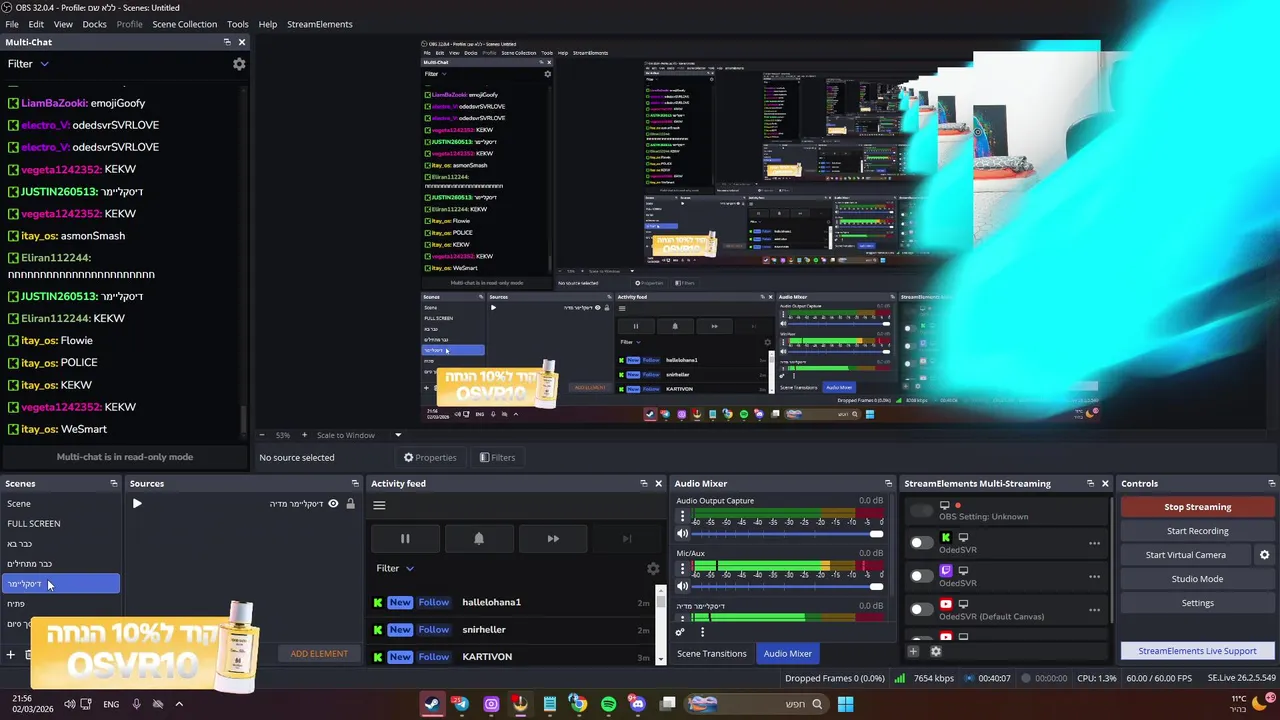Viewport: 1280px width, 720px height.
Task: Zoom in the preview with plus button
Action: click(x=305, y=435)
